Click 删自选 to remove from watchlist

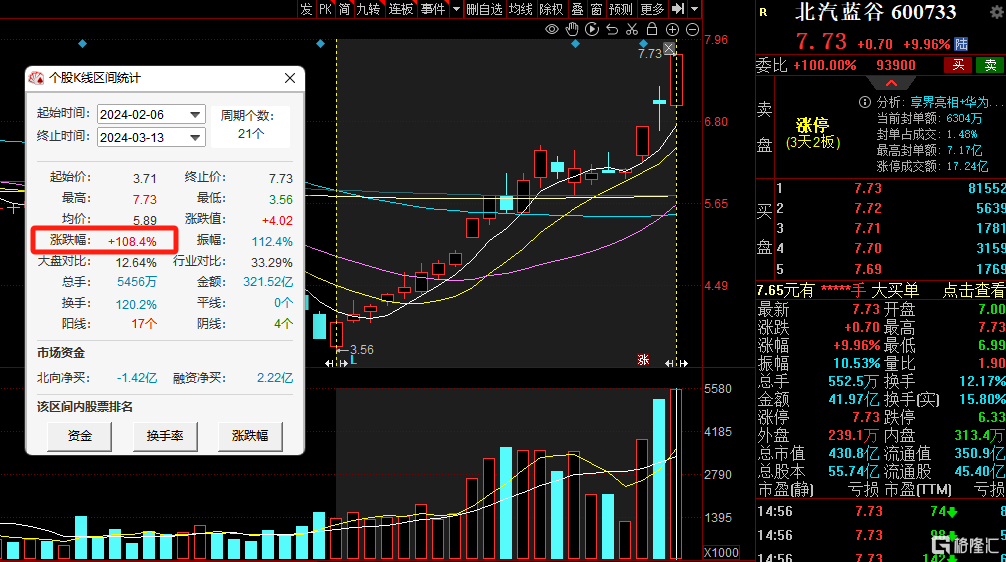484,9
